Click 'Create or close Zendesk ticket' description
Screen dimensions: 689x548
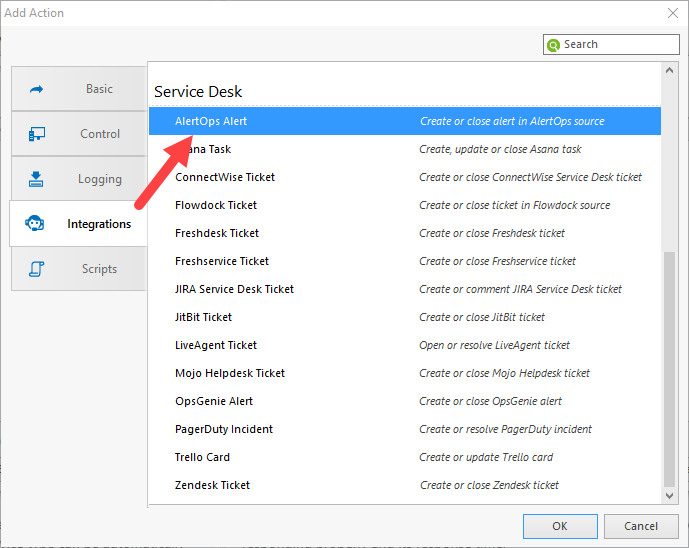pyautogui.click(x=490, y=485)
